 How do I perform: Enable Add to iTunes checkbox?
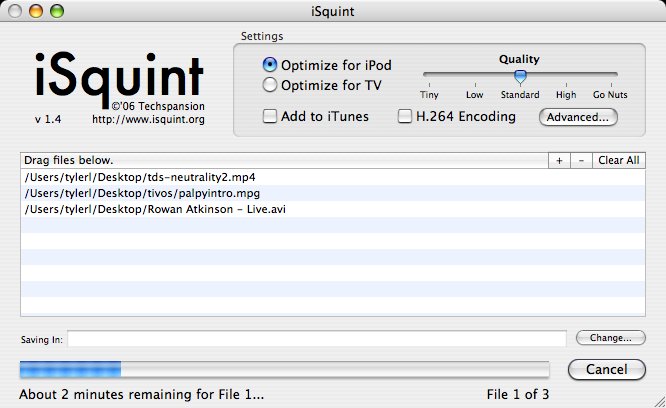[270, 116]
